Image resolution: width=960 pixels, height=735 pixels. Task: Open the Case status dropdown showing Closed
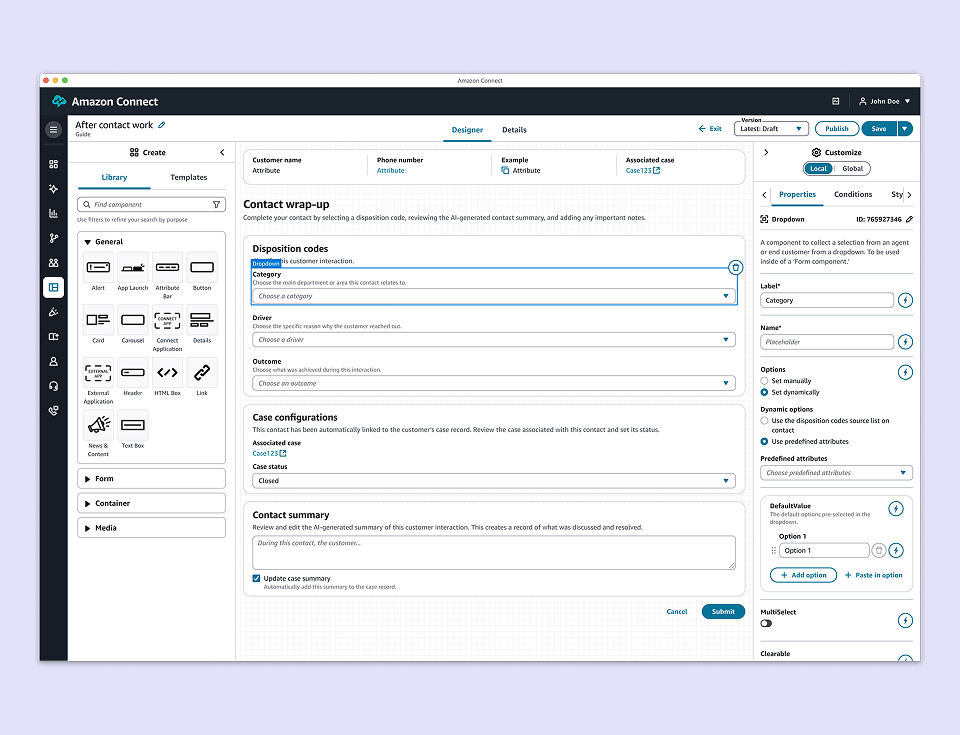(494, 480)
